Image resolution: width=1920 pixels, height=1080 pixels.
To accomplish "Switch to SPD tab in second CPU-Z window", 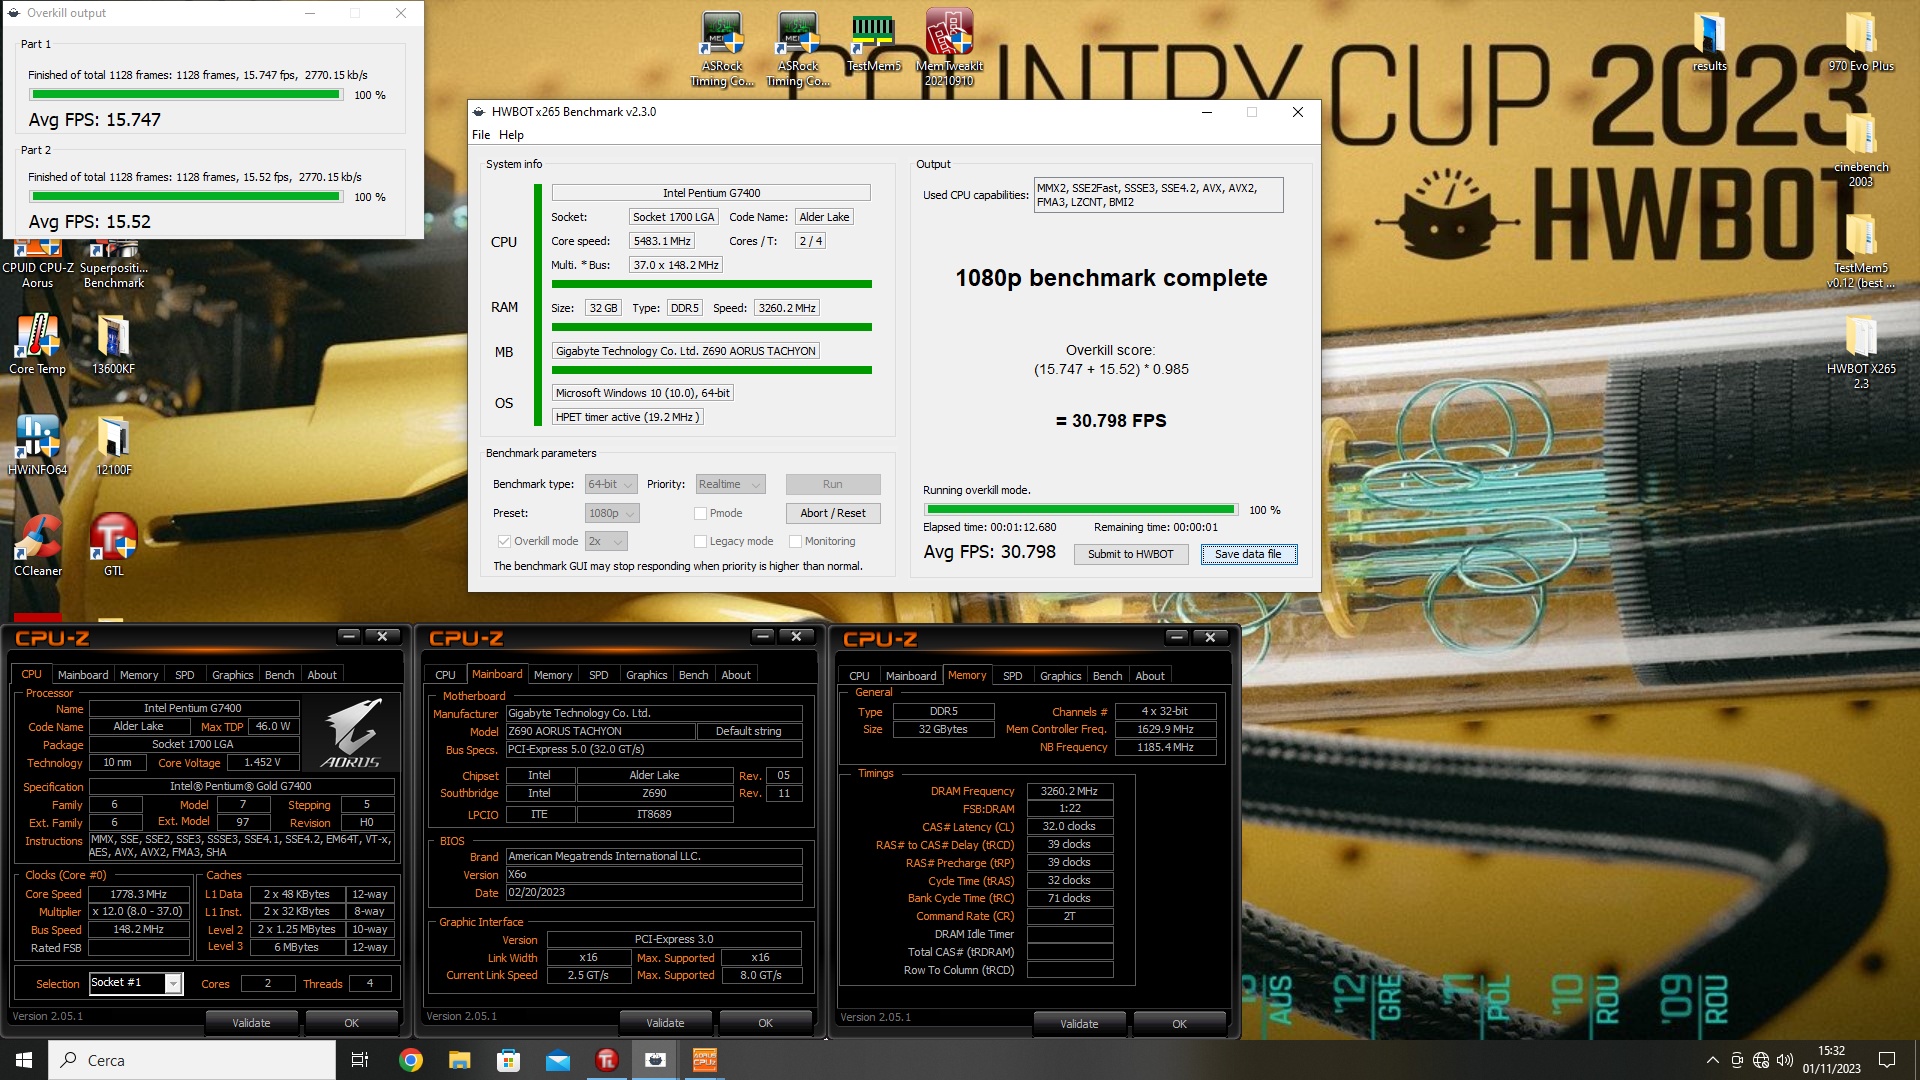I will point(598,675).
